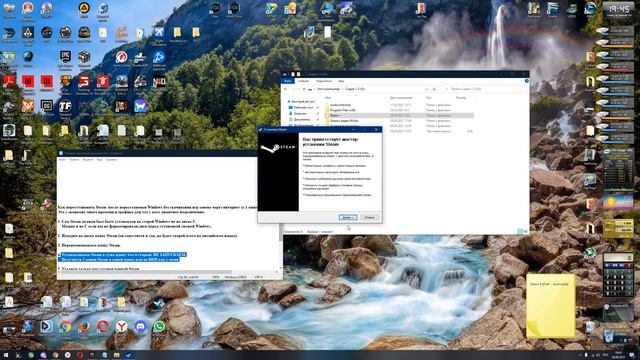Open the Справка menu in Notepad
640x360 pixels.
111,160
